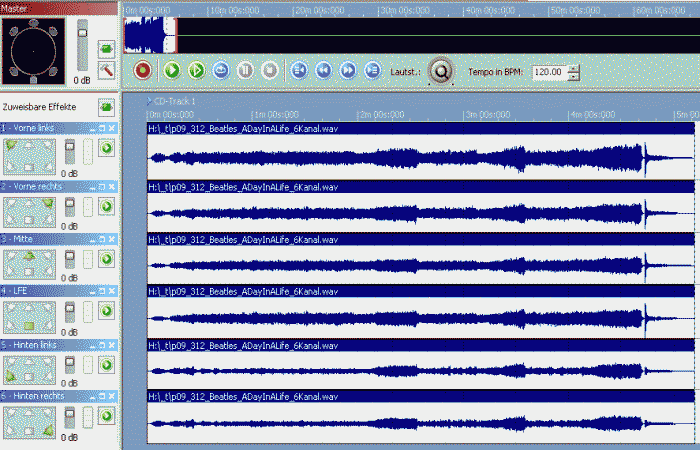The image size is (700, 450).
Task: Click the Pause button in transport bar
Action: [245, 71]
